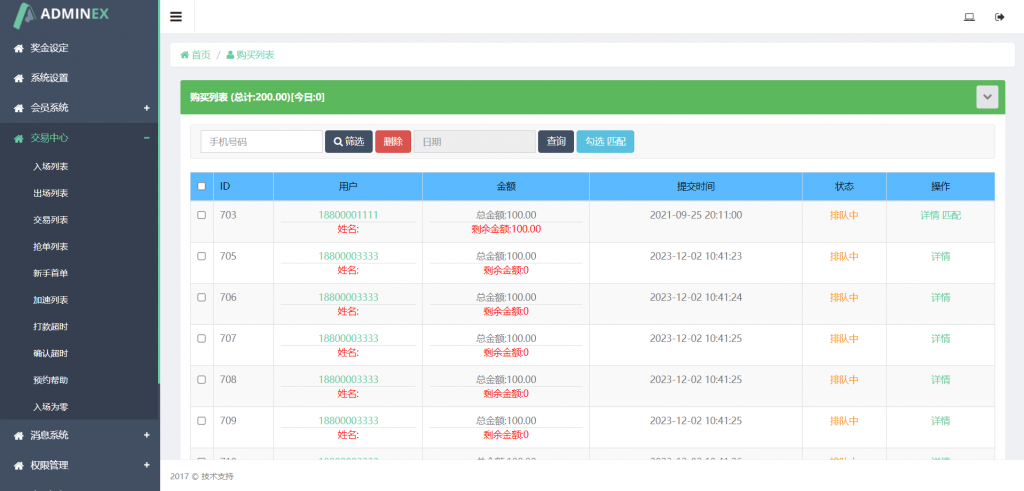Click the logout icon at top right
Screen dimensions: 1024x491
(999, 16)
